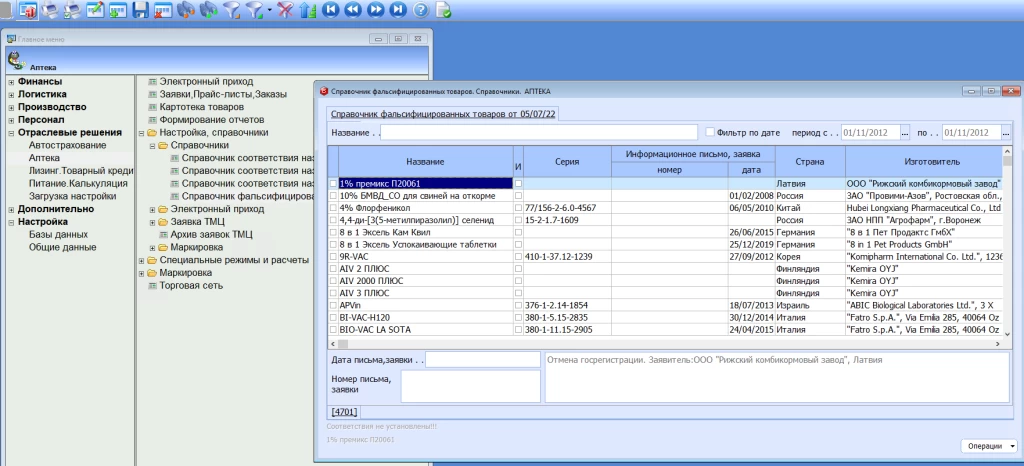
Task: Click the binoculars icon with green dot
Action: click(x=208, y=9)
